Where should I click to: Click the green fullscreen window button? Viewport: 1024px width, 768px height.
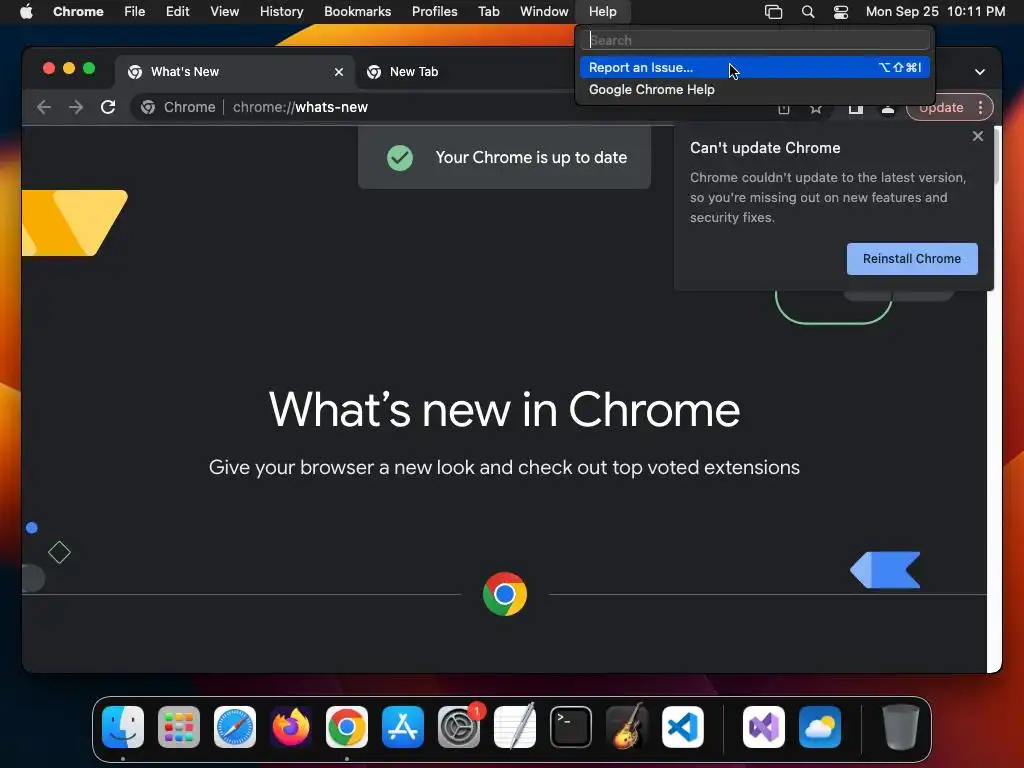click(89, 69)
